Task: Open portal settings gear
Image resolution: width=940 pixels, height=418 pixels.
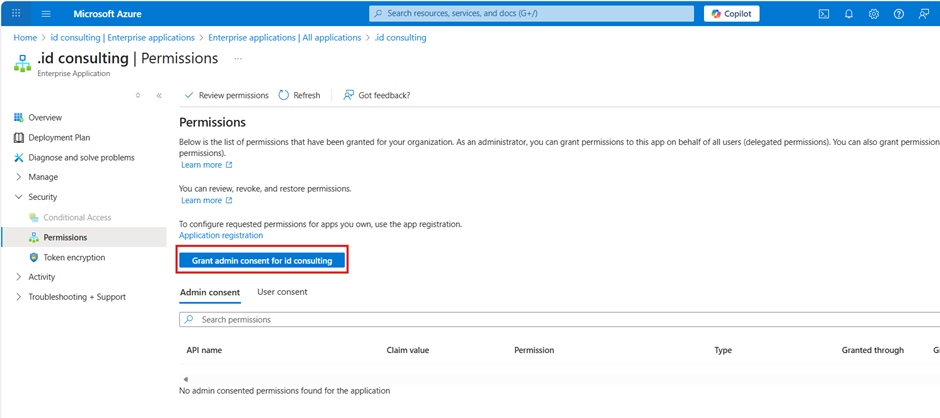Action: [x=873, y=14]
